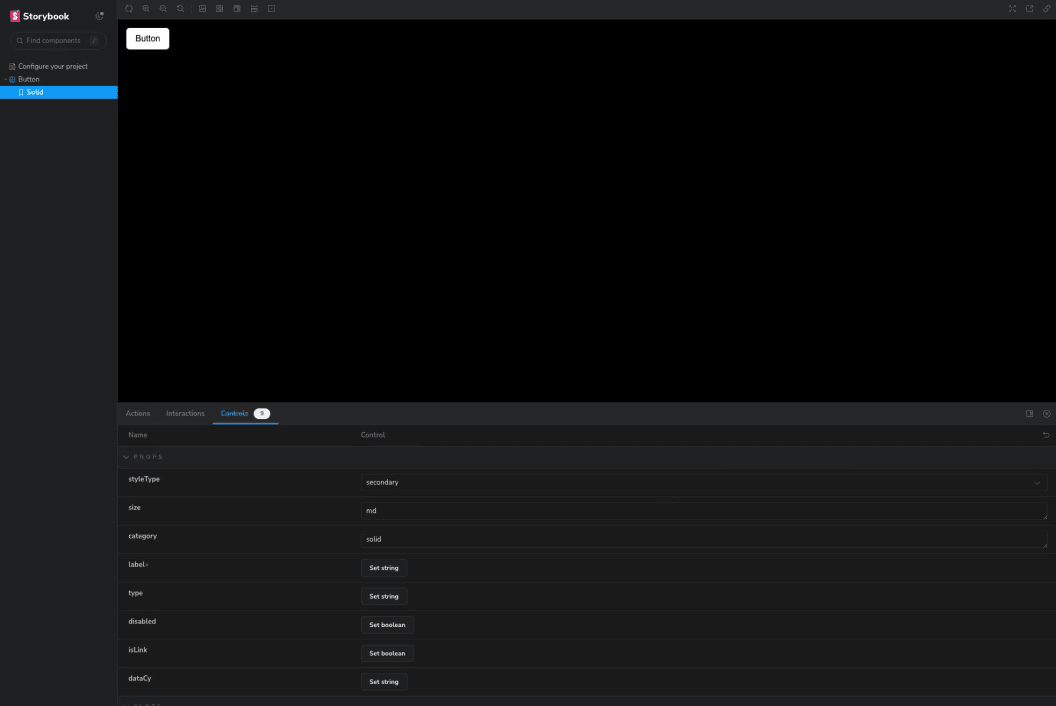
Task: Click Set string for type
Action: click(x=384, y=596)
